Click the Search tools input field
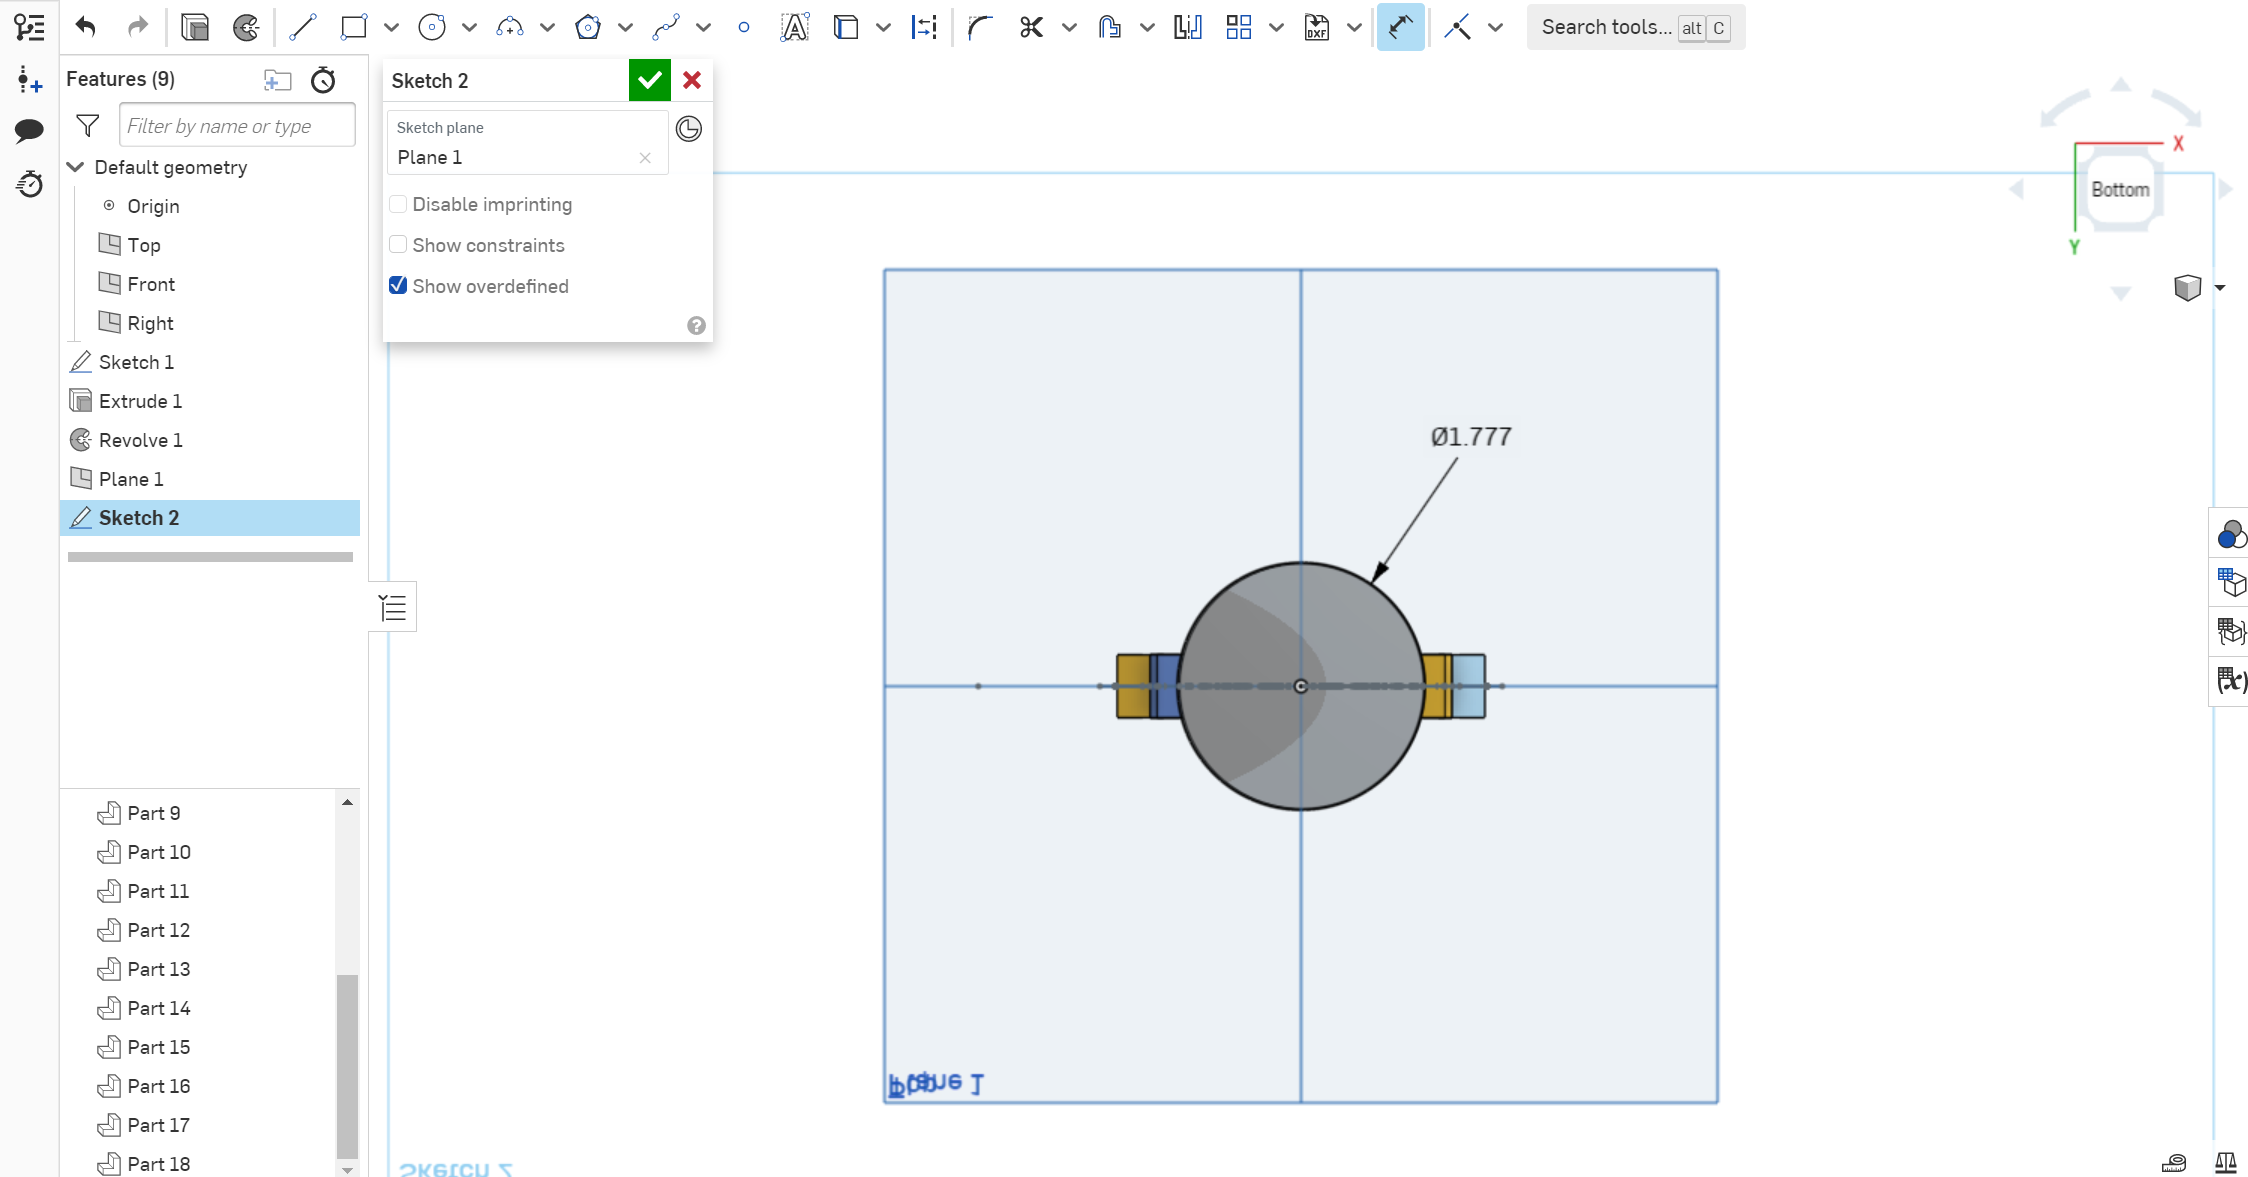 [1610, 27]
